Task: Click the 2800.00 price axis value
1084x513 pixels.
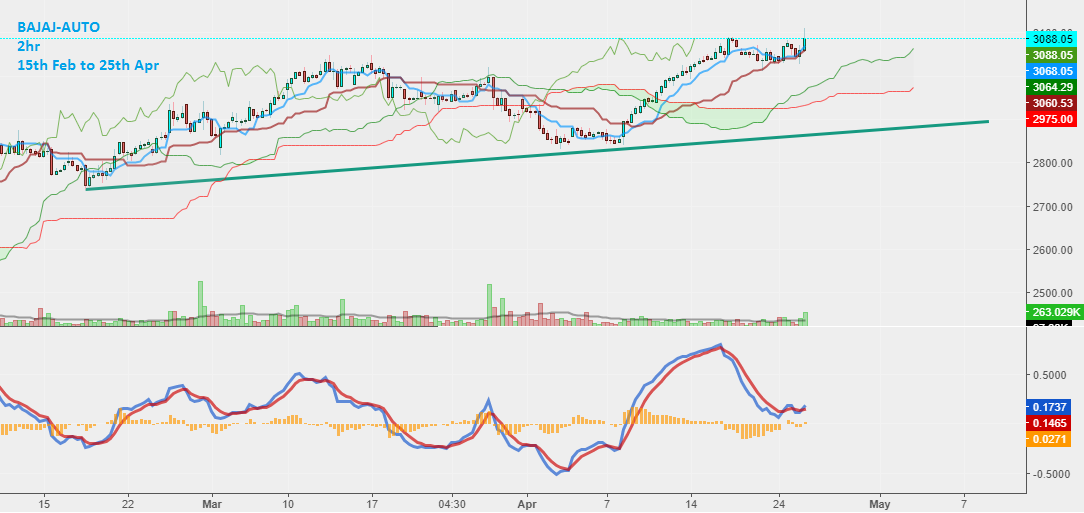Action: [x=1053, y=164]
